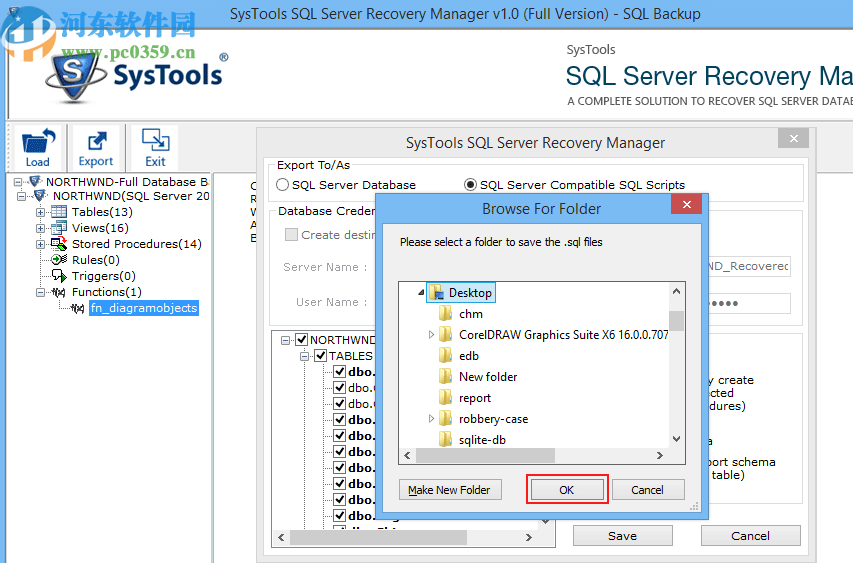
Task: Click the robbery-case folder icon
Action: click(x=446, y=419)
